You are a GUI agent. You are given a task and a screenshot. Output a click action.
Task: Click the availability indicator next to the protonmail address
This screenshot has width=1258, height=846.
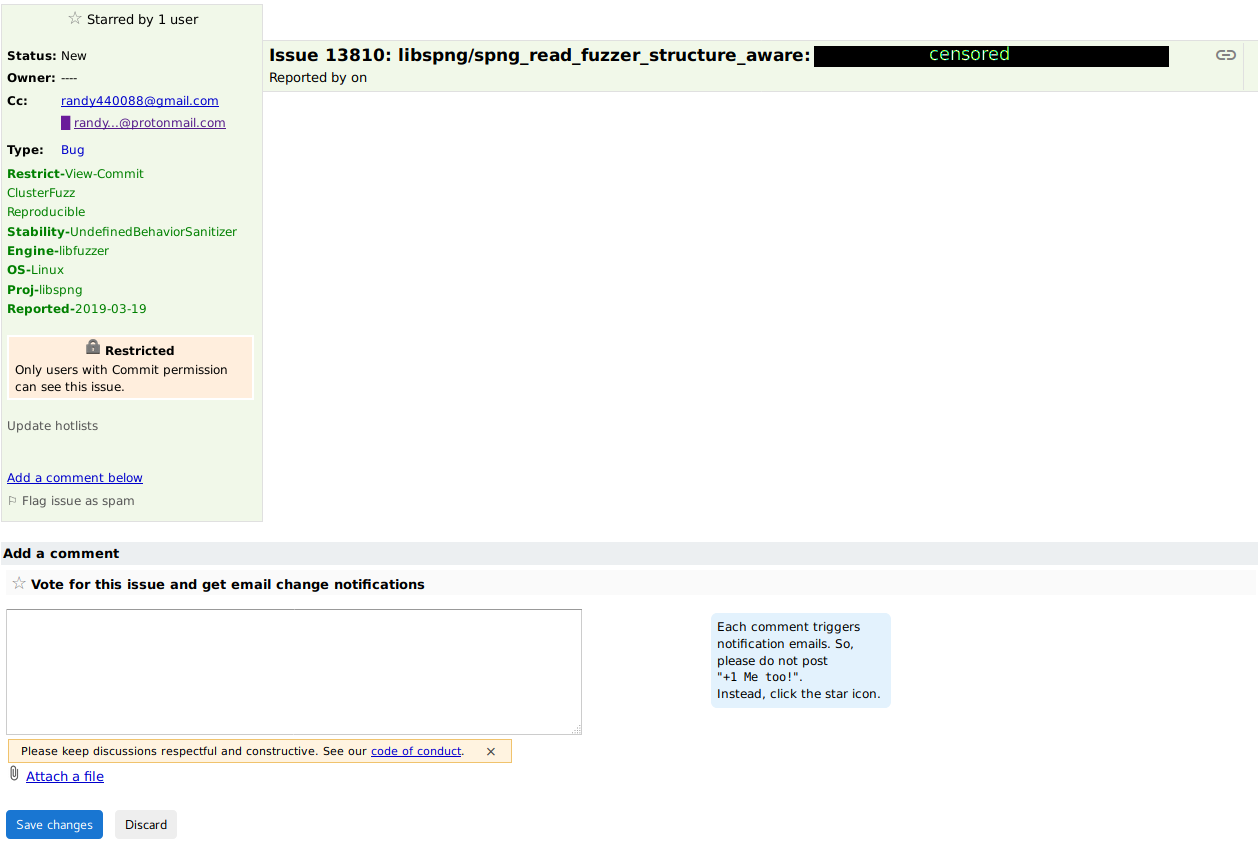[x=66, y=121]
